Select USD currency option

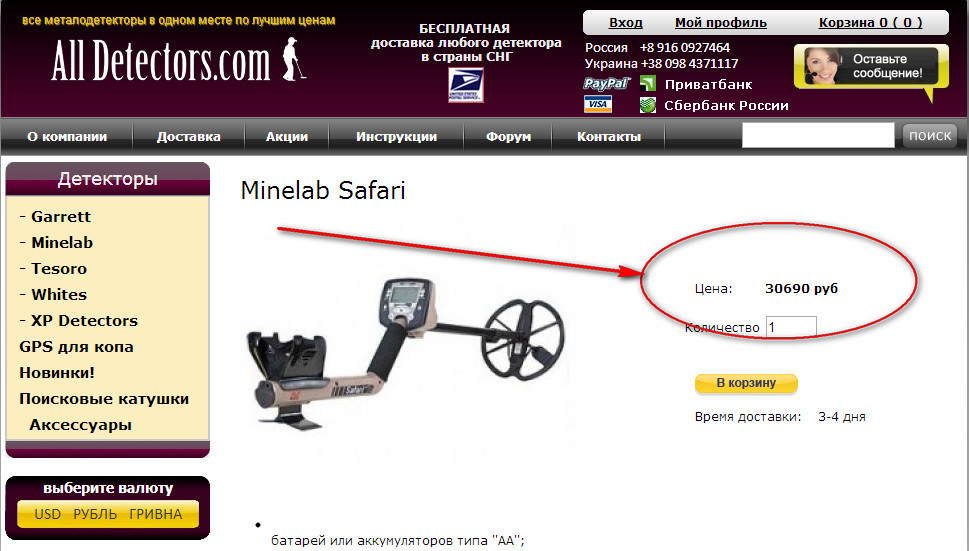pyautogui.click(x=48, y=514)
